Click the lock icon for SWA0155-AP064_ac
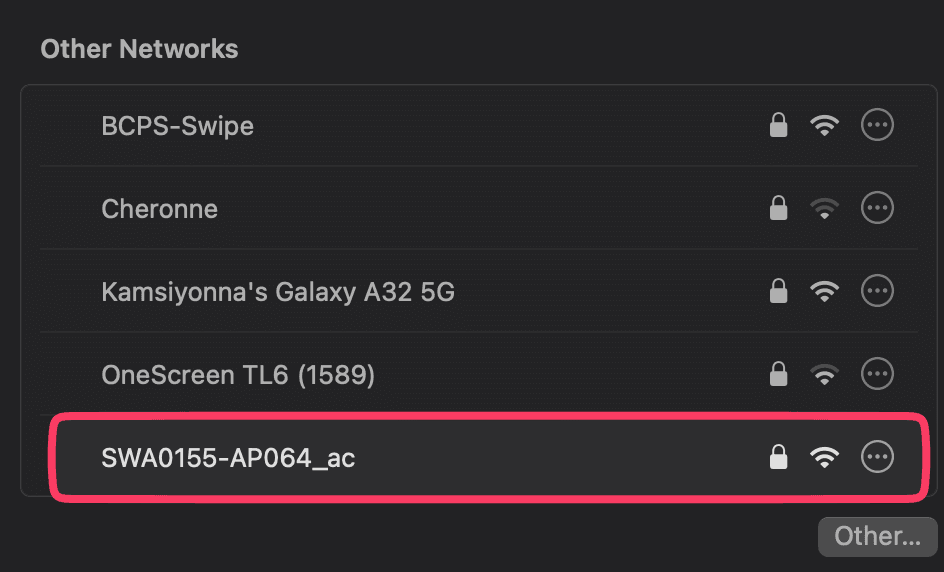The height and width of the screenshot is (572, 944). tap(778, 457)
